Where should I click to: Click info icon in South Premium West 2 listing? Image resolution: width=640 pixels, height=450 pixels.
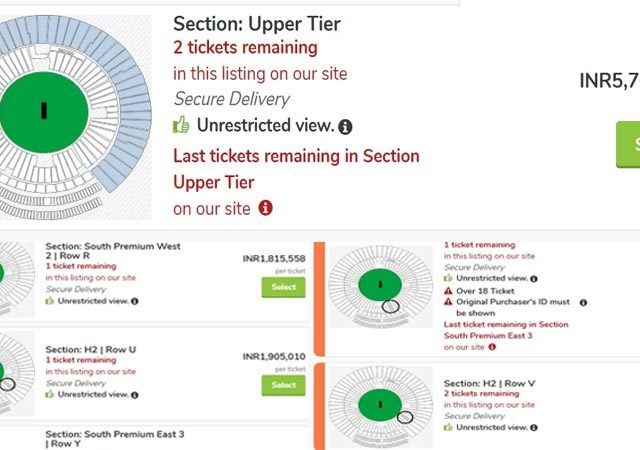(x=135, y=301)
